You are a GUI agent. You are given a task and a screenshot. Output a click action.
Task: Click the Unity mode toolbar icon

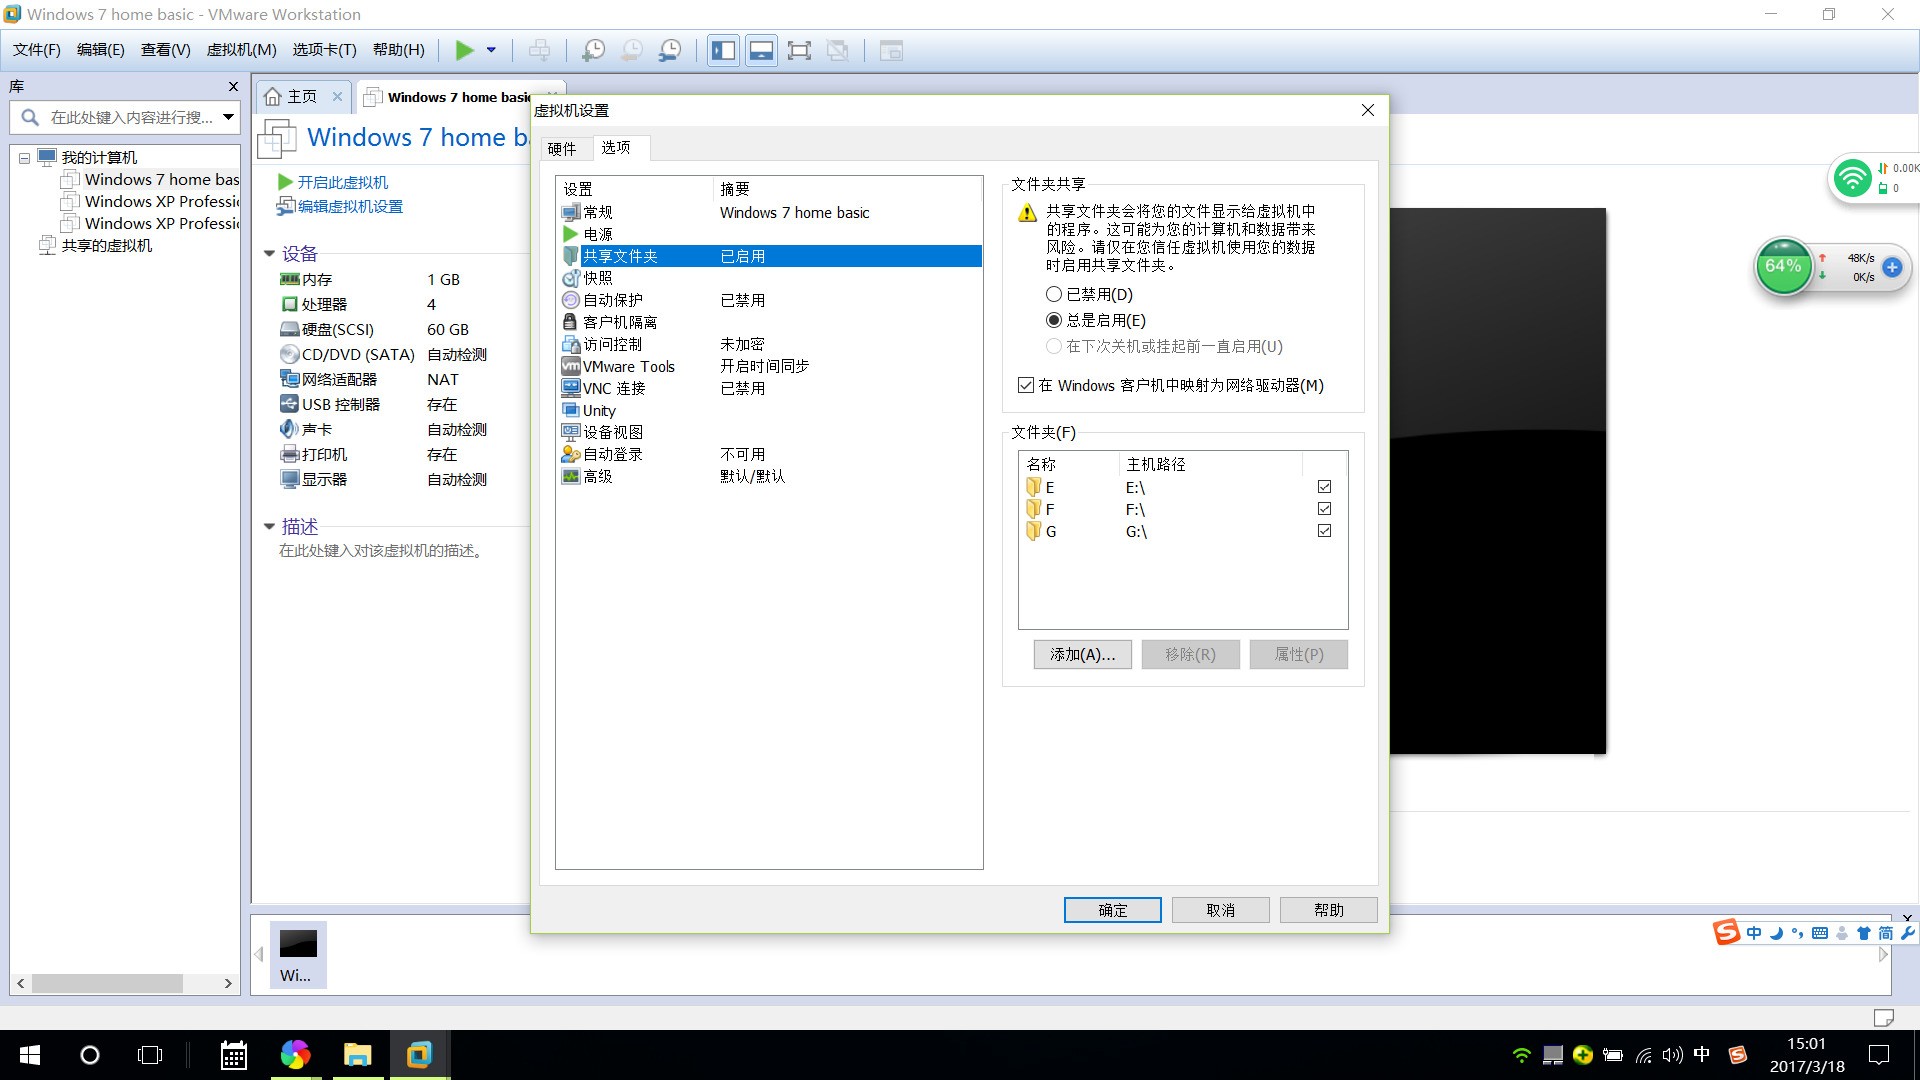click(838, 50)
